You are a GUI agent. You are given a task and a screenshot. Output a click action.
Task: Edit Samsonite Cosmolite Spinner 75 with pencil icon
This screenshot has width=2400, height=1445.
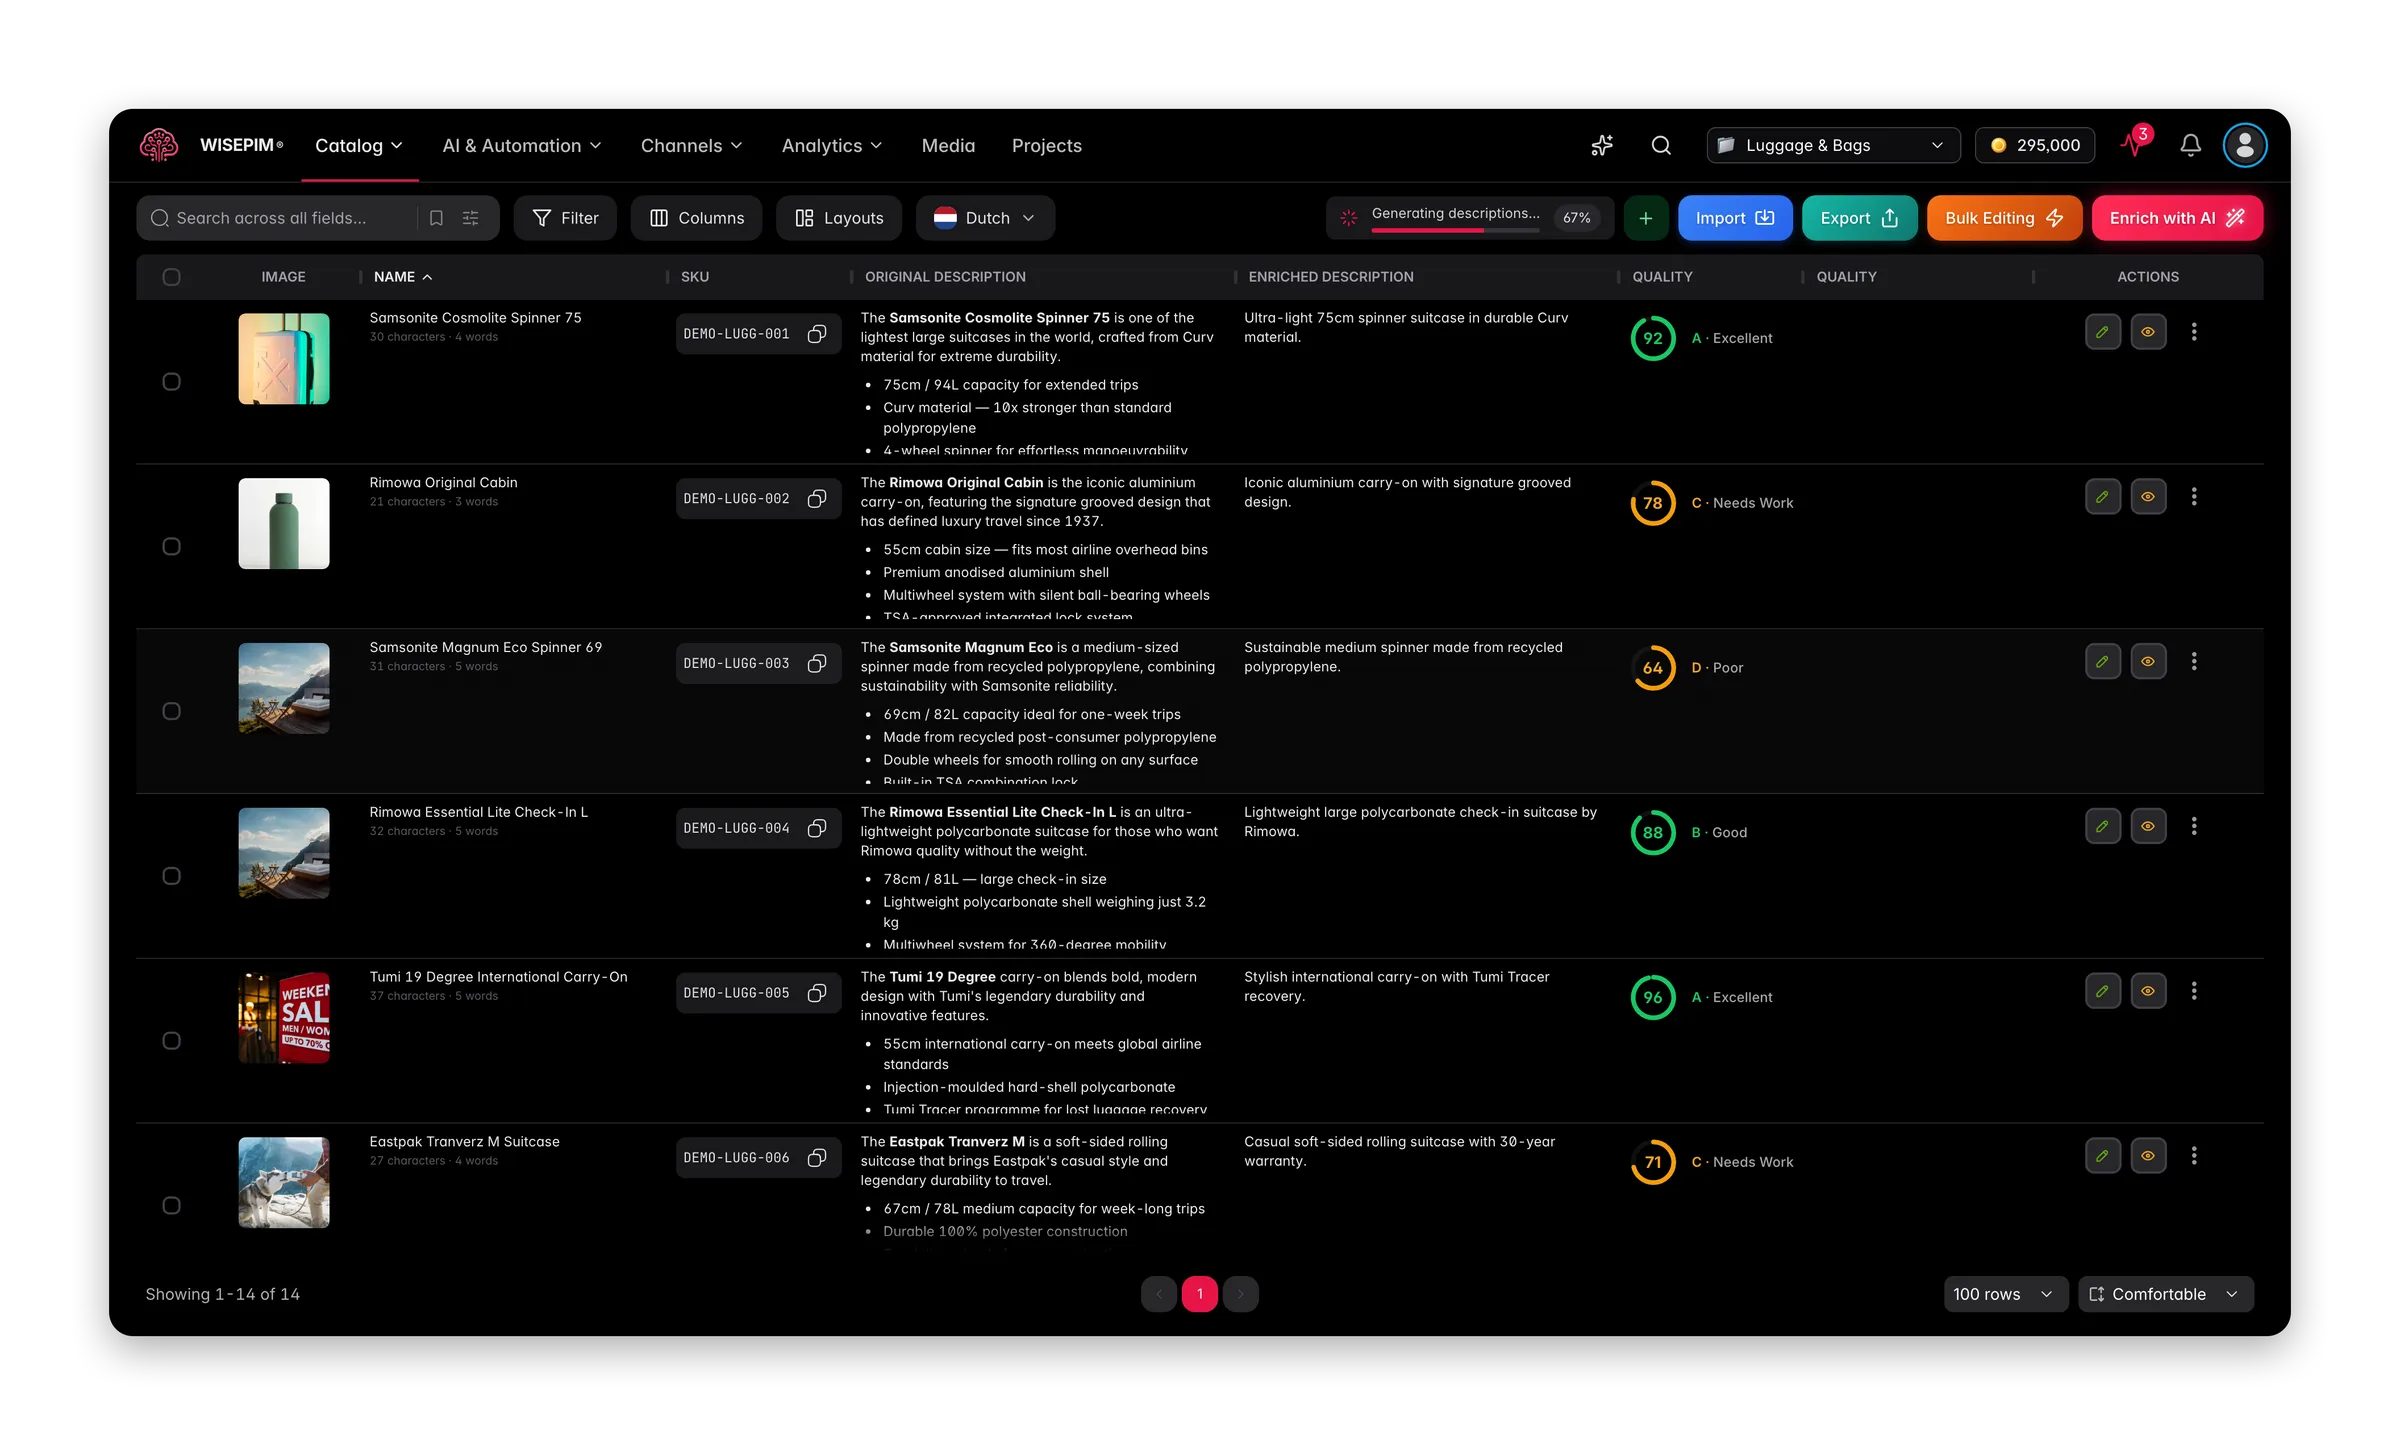point(2103,332)
